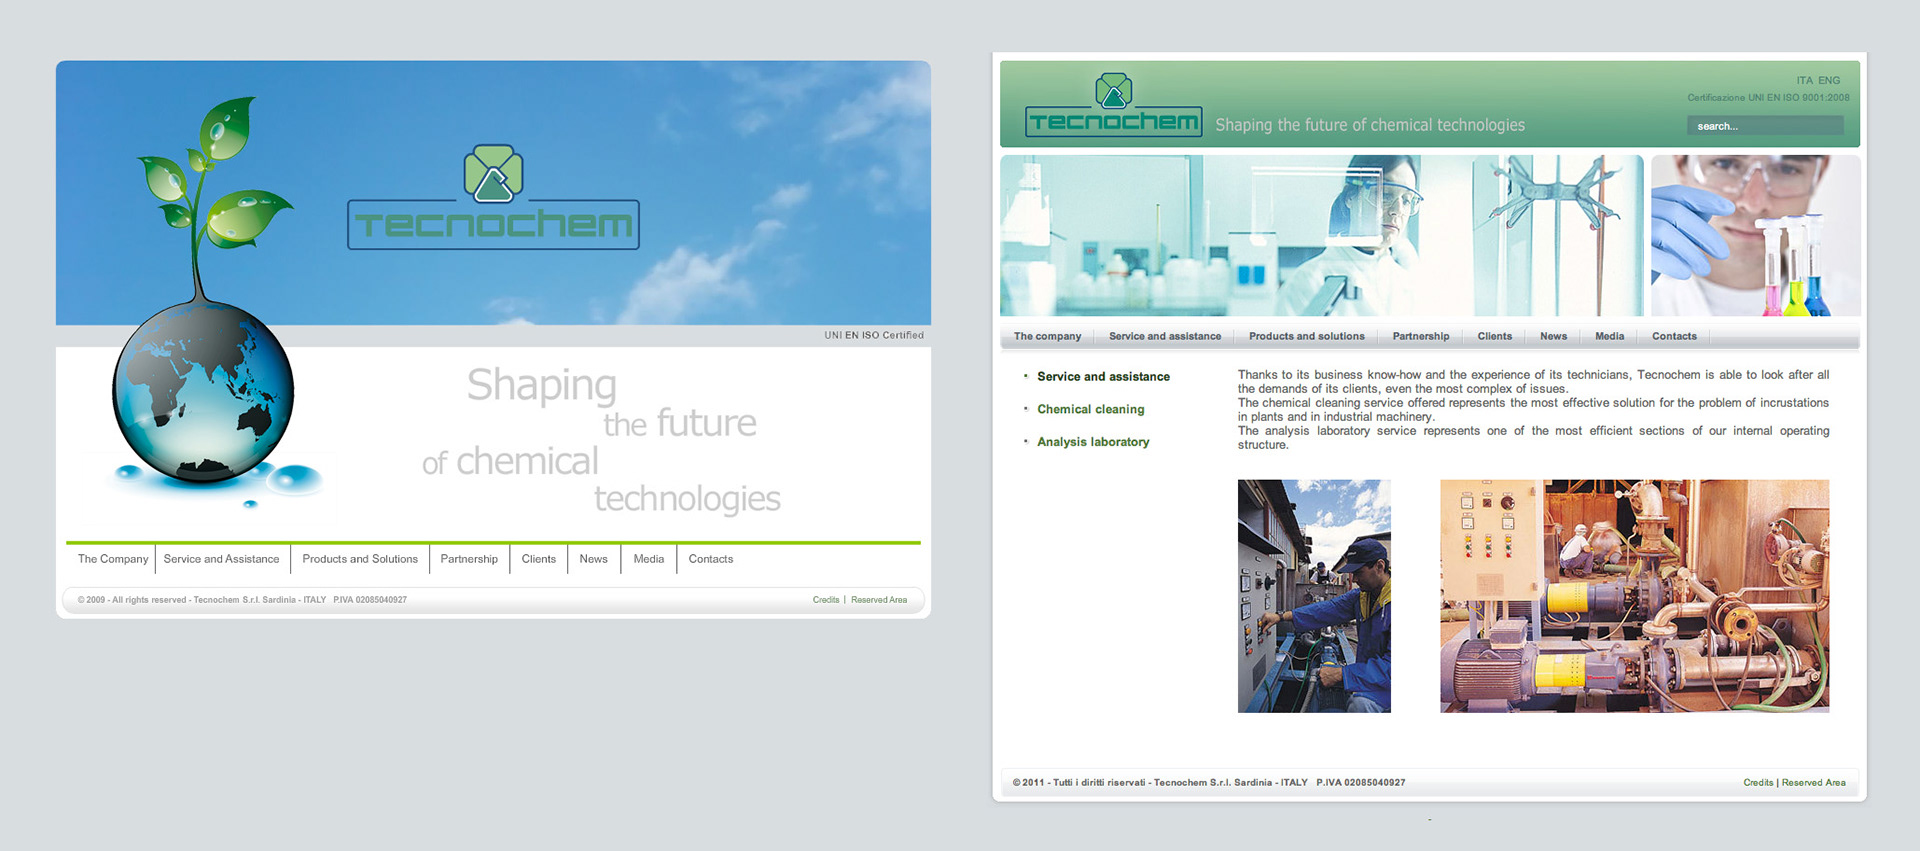This screenshot has width=1920, height=851.
Task: Select Partnership tab in the right page navbar
Action: pyautogui.click(x=1421, y=336)
